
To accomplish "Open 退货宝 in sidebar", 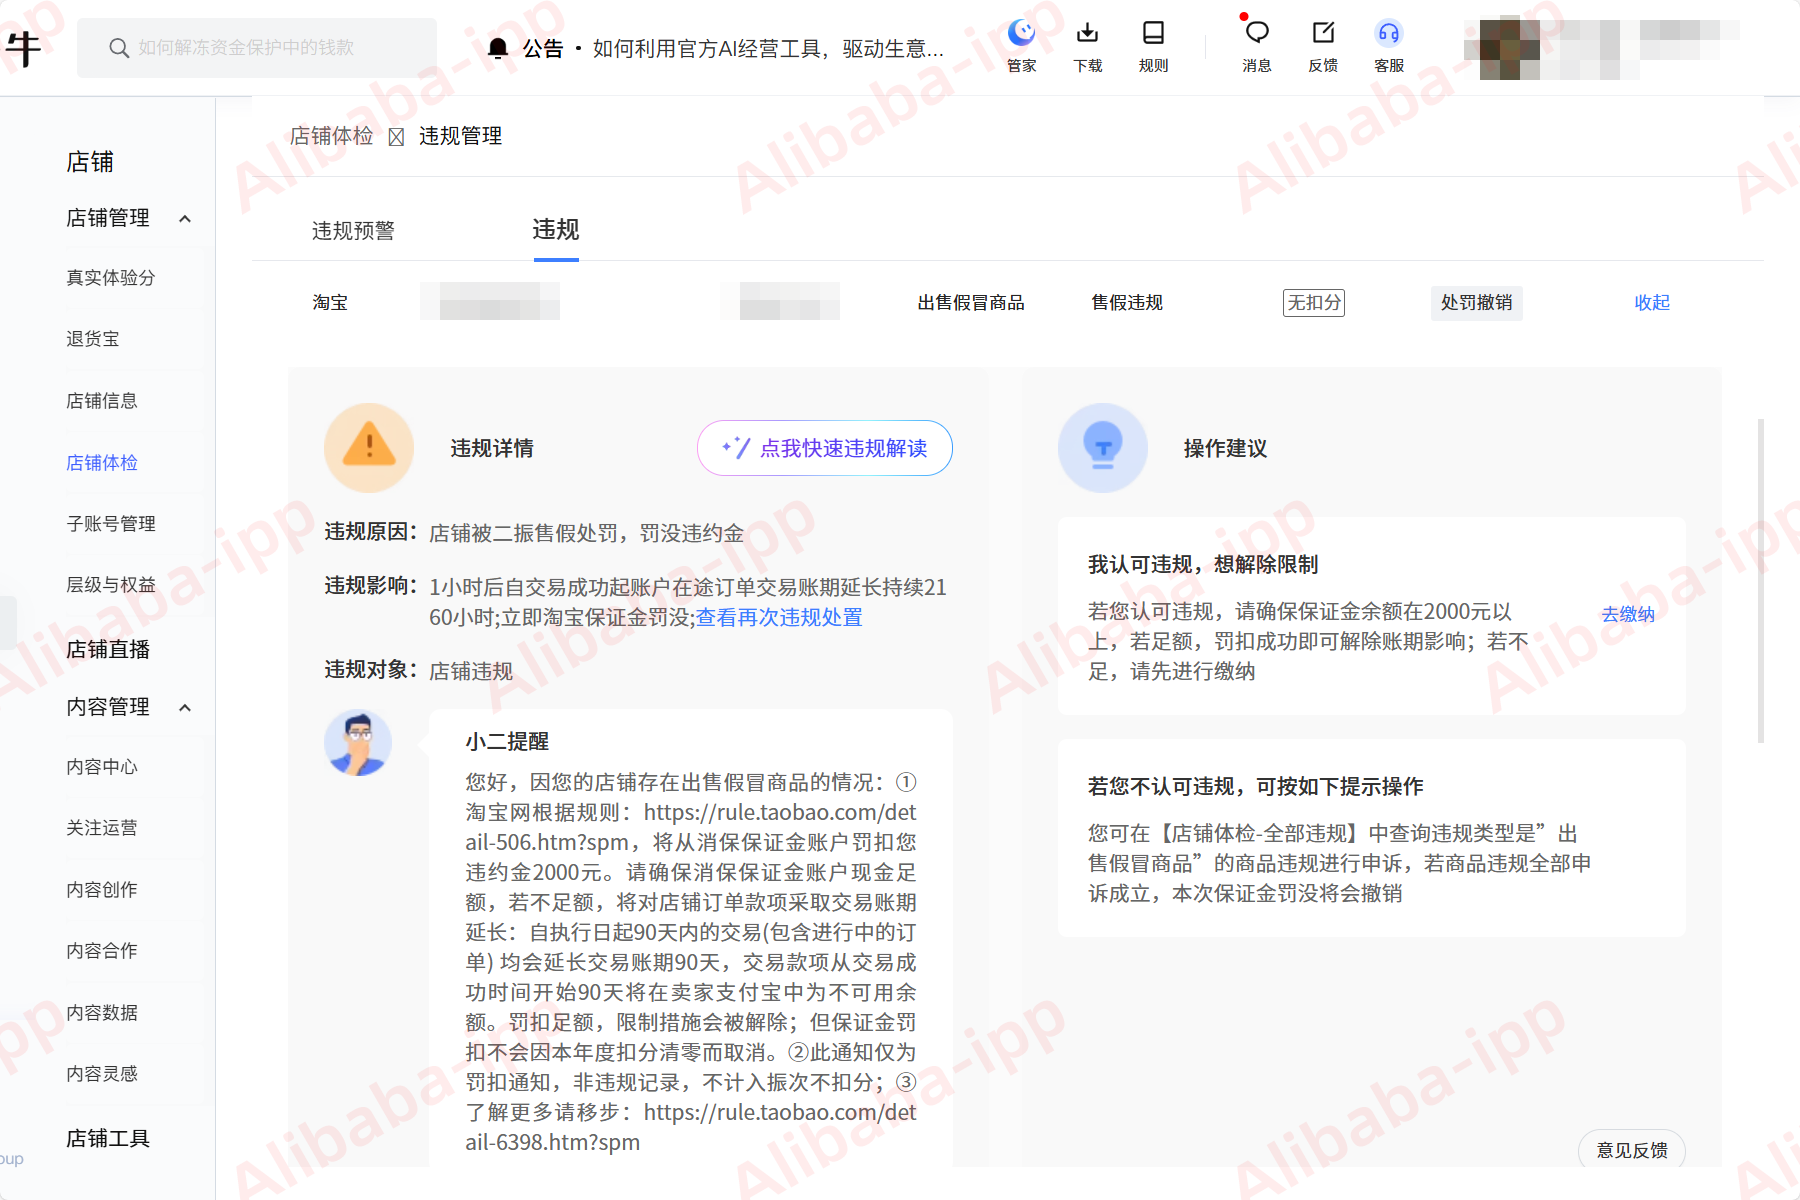I will 93,339.
